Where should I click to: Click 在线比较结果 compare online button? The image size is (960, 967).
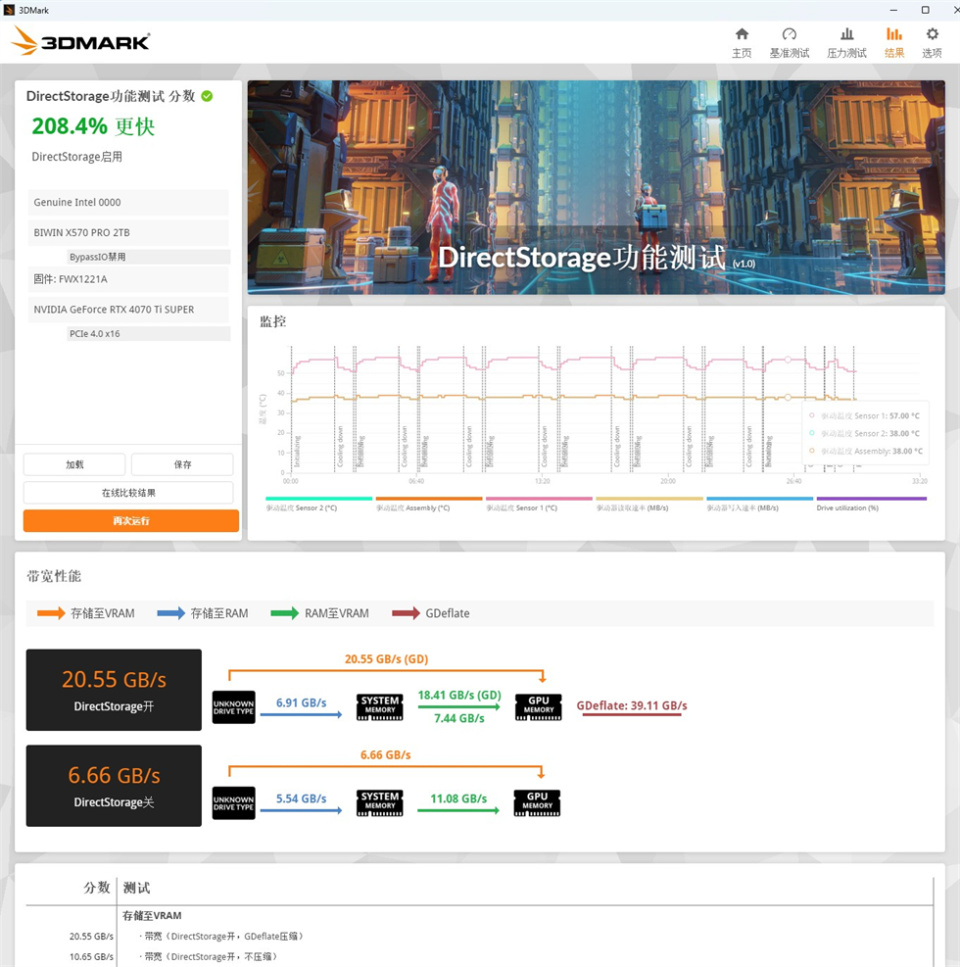(128, 493)
